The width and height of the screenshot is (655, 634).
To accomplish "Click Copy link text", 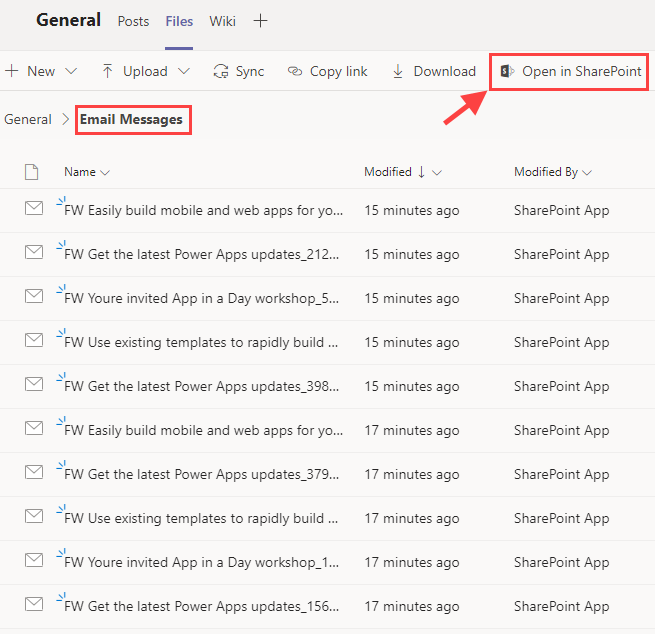I will point(339,71).
